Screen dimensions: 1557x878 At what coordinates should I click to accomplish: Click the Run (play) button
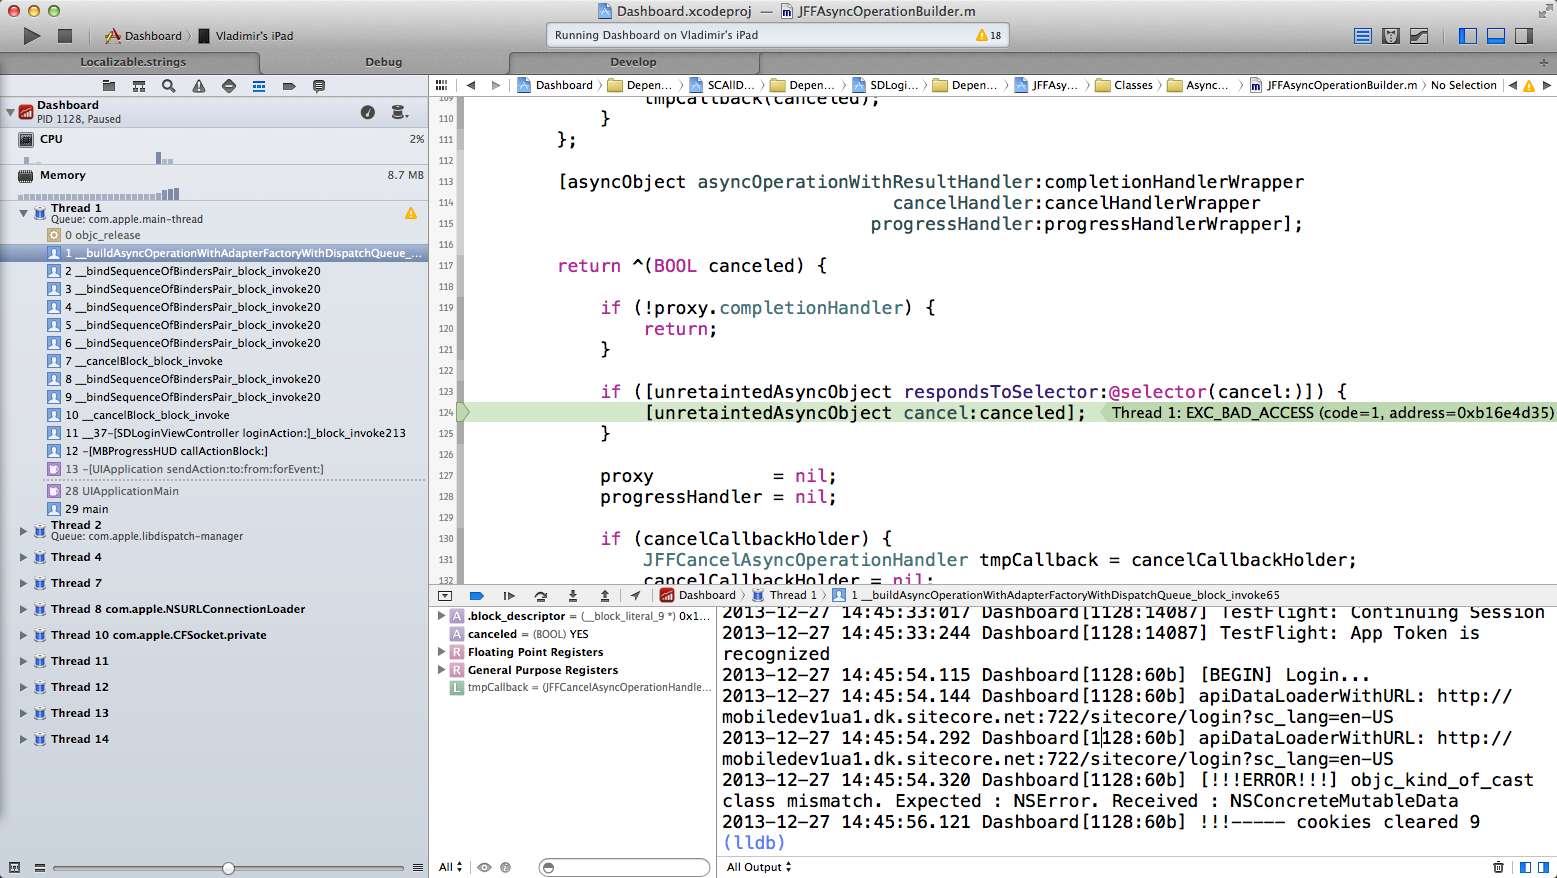pos(32,36)
